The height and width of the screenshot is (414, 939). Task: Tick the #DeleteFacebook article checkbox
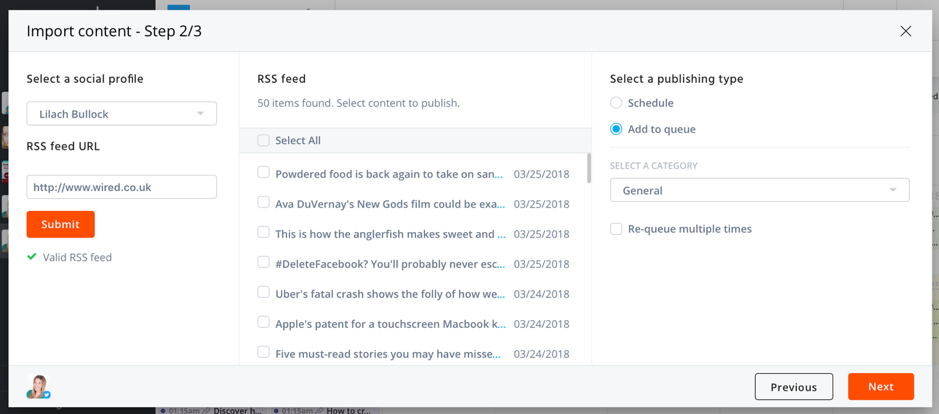pos(264,262)
